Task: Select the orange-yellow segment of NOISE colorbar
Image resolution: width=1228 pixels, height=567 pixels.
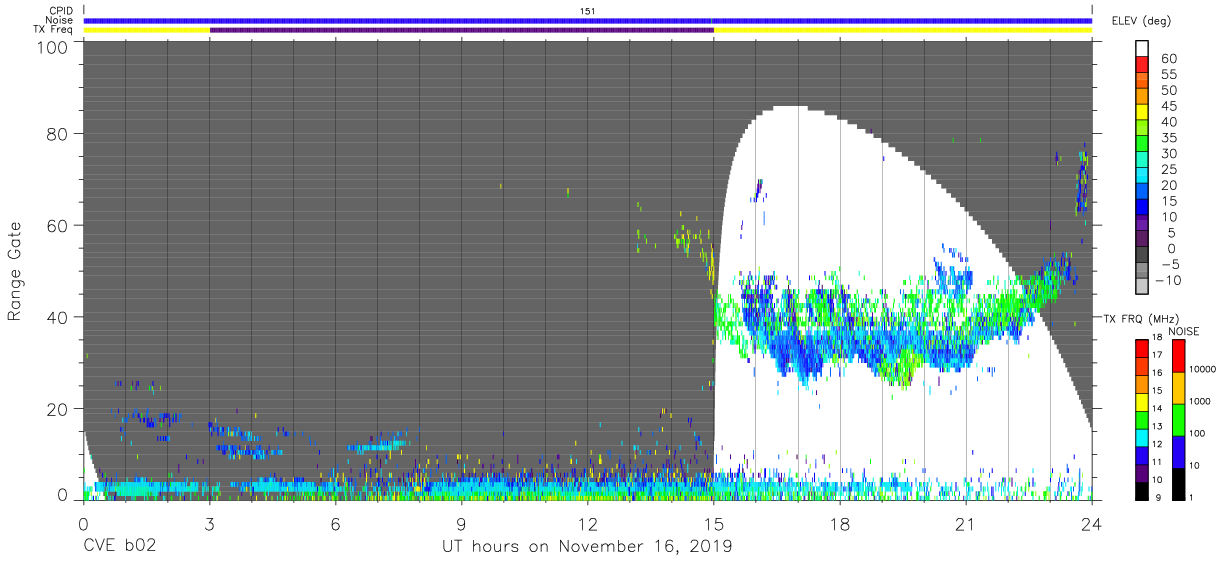Action: (1177, 388)
